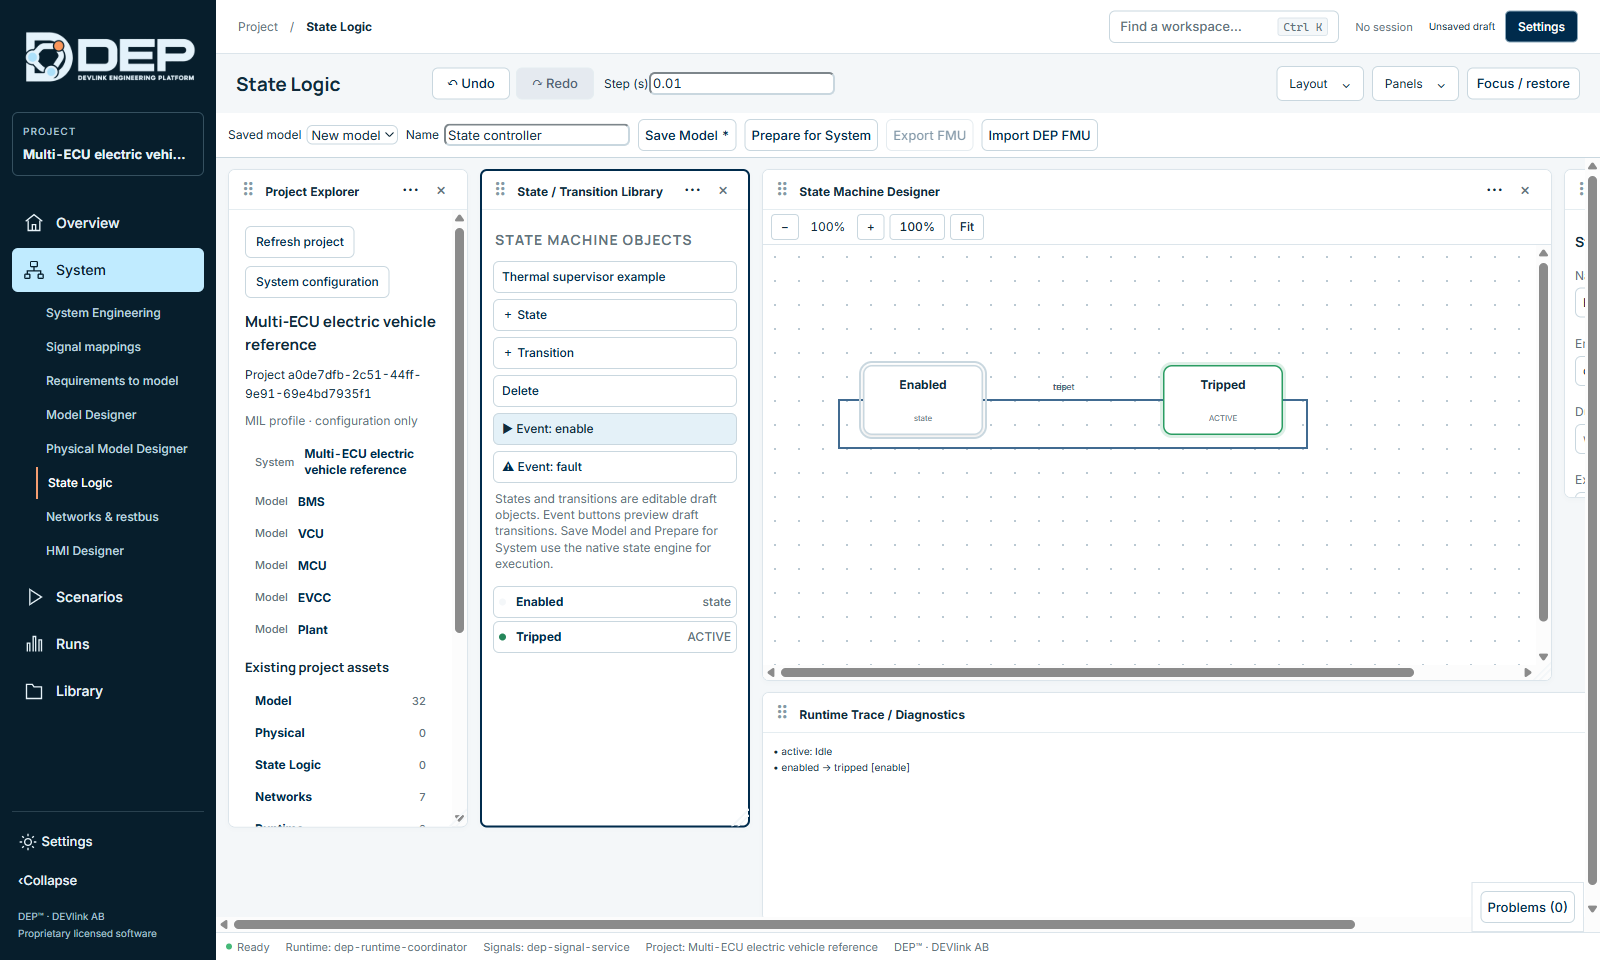Go to Model Designer page

pyautogui.click(x=91, y=415)
